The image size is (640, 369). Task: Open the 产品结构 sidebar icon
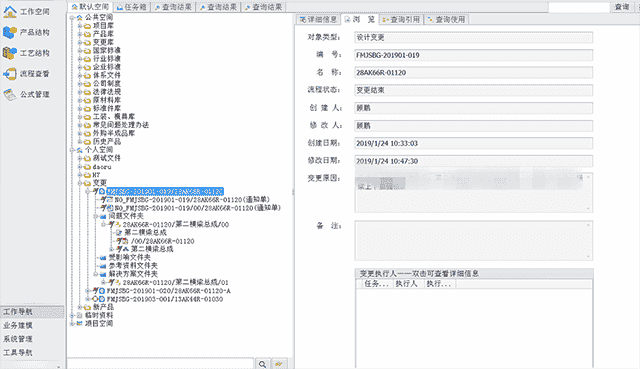tap(10, 32)
